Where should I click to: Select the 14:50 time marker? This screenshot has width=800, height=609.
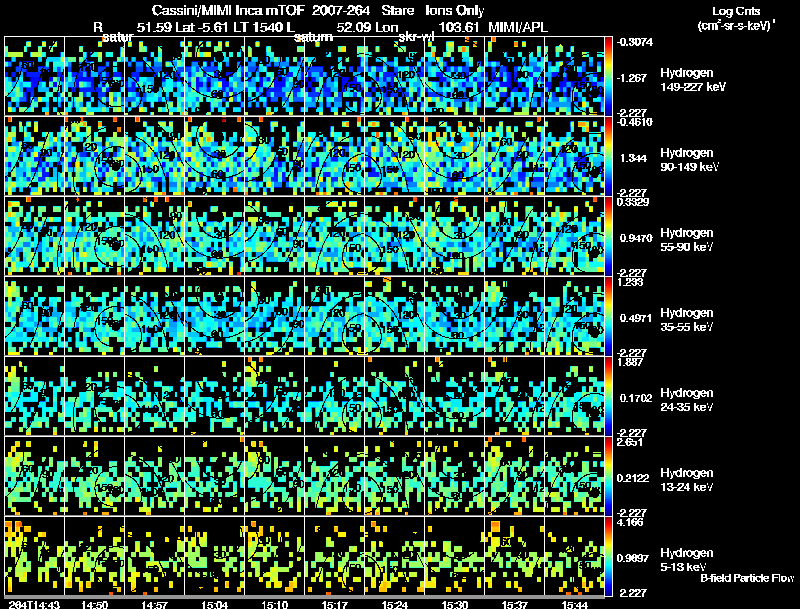[94, 605]
